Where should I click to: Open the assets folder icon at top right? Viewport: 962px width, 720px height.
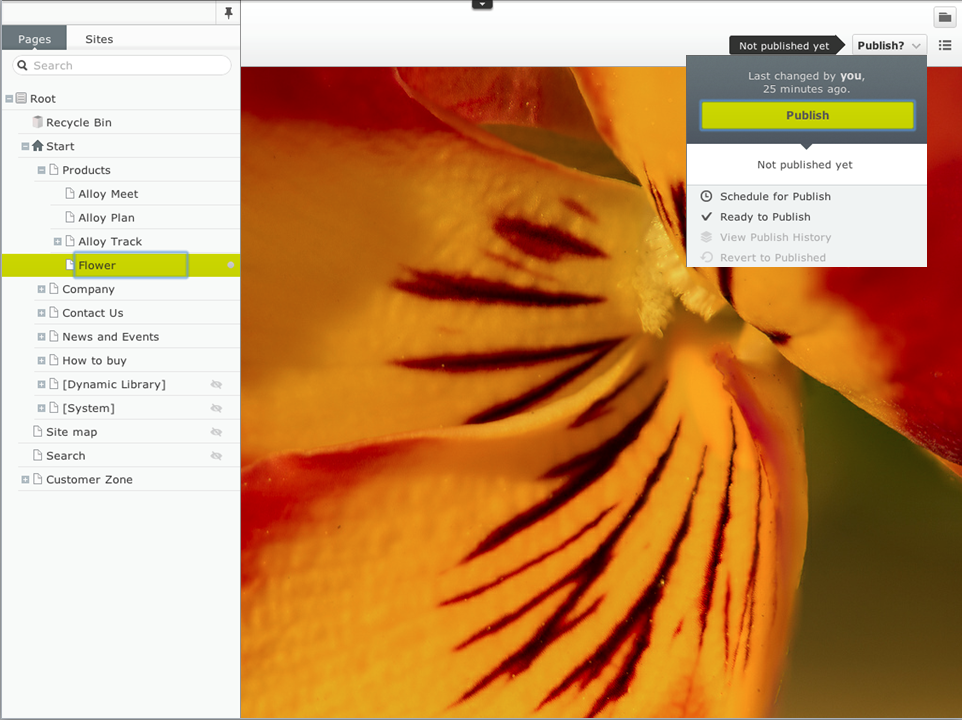coord(944,17)
